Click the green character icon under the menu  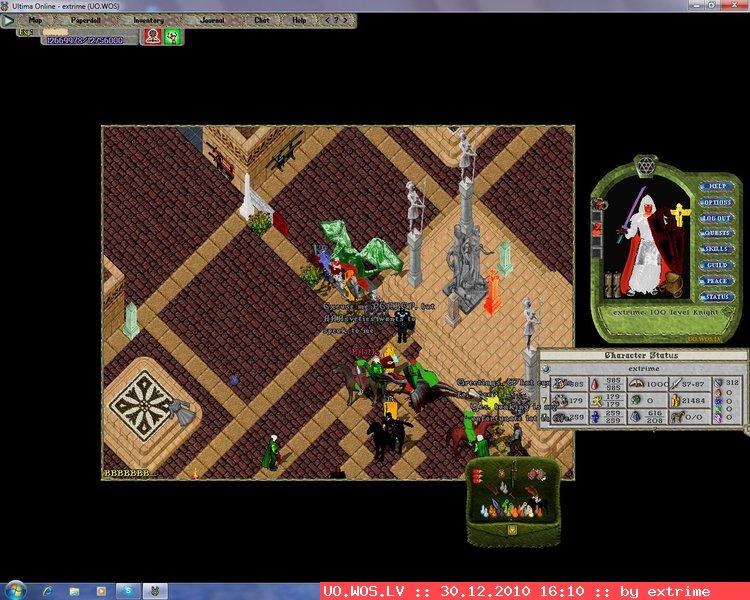click(x=172, y=36)
